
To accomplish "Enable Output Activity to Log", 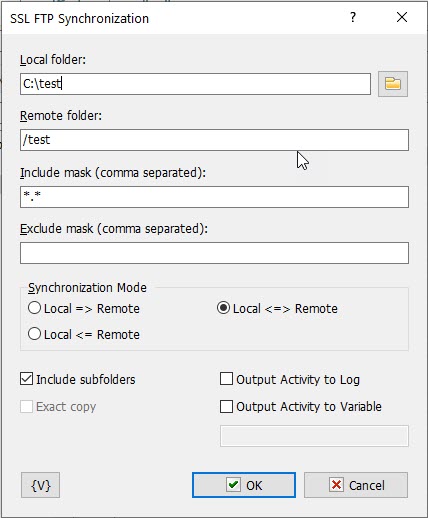I will pos(226,379).
